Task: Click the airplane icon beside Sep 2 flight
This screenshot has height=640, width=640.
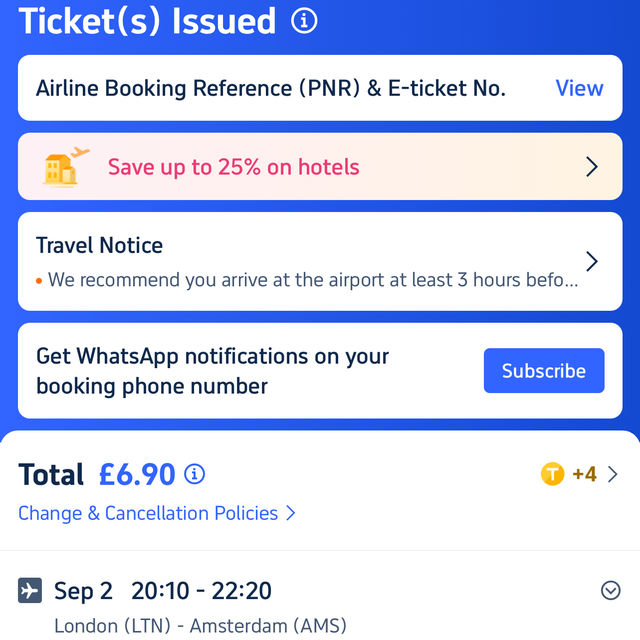Action: point(30,590)
